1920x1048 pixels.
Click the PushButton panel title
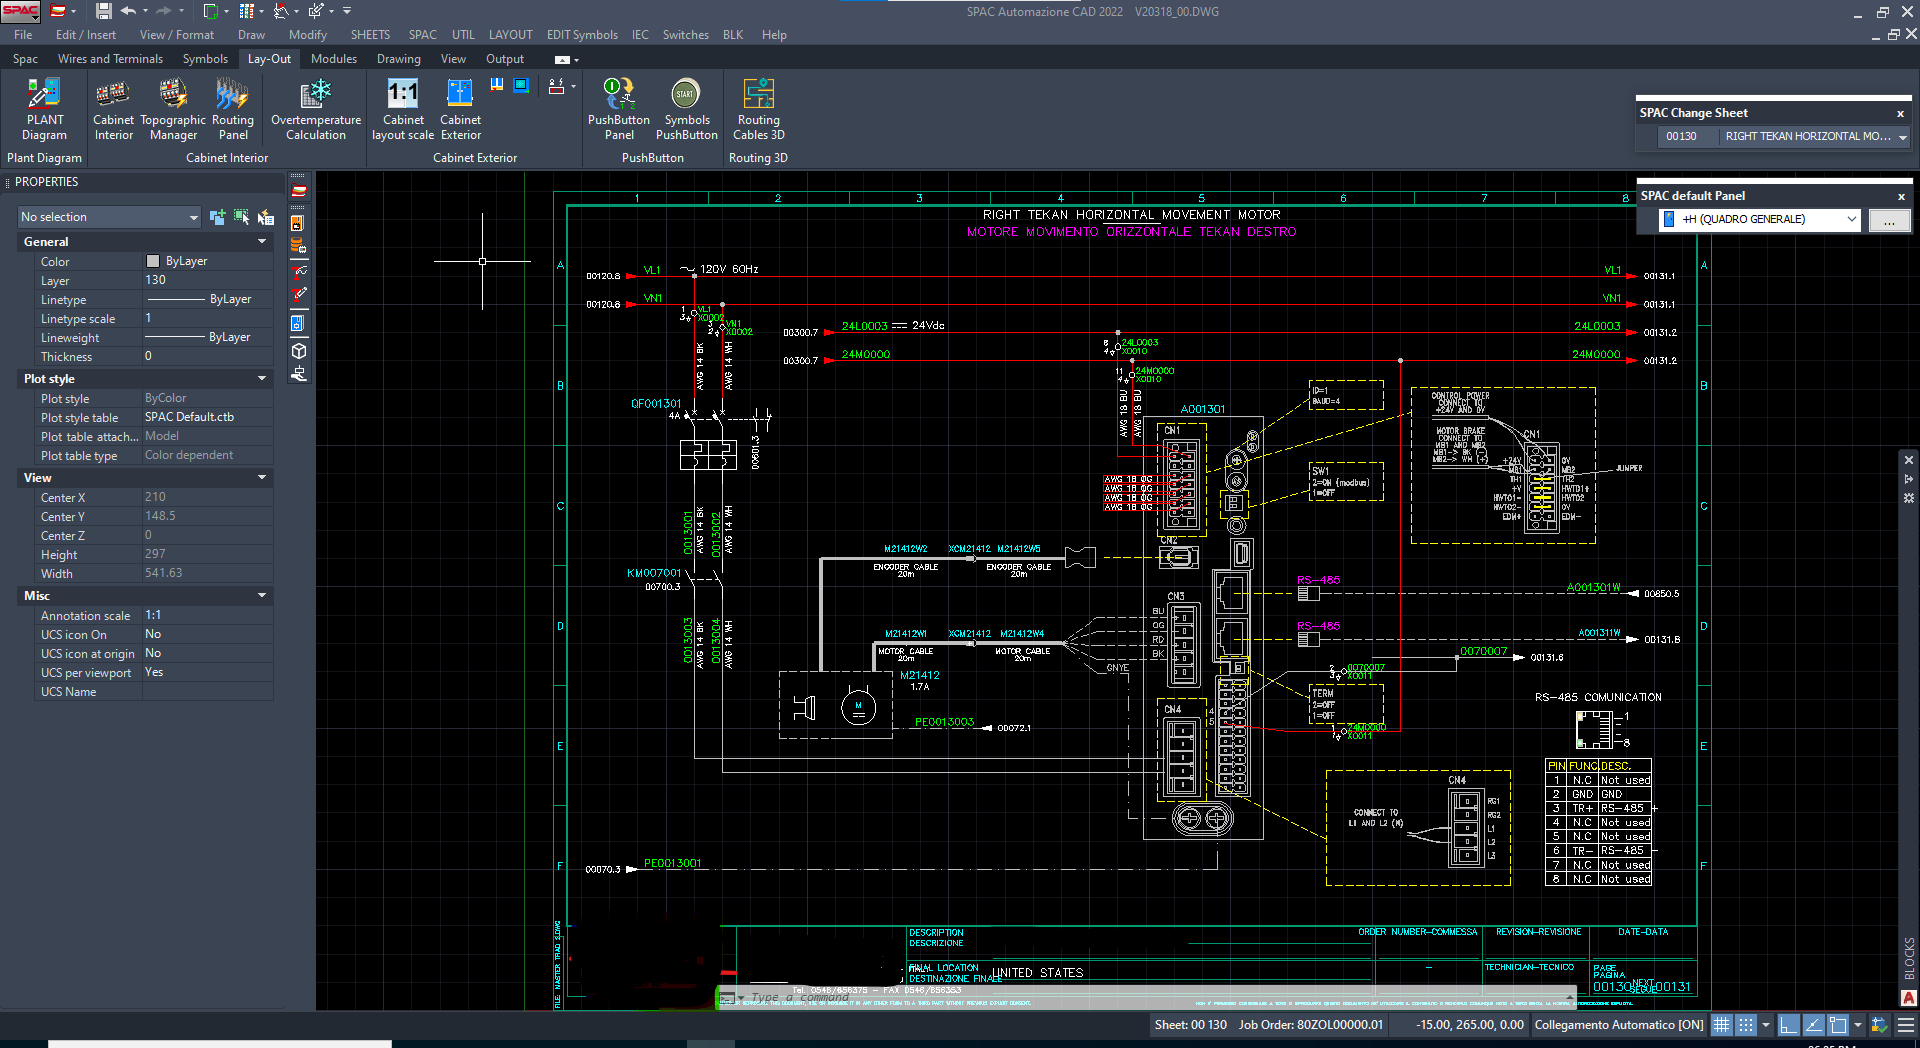click(x=652, y=158)
